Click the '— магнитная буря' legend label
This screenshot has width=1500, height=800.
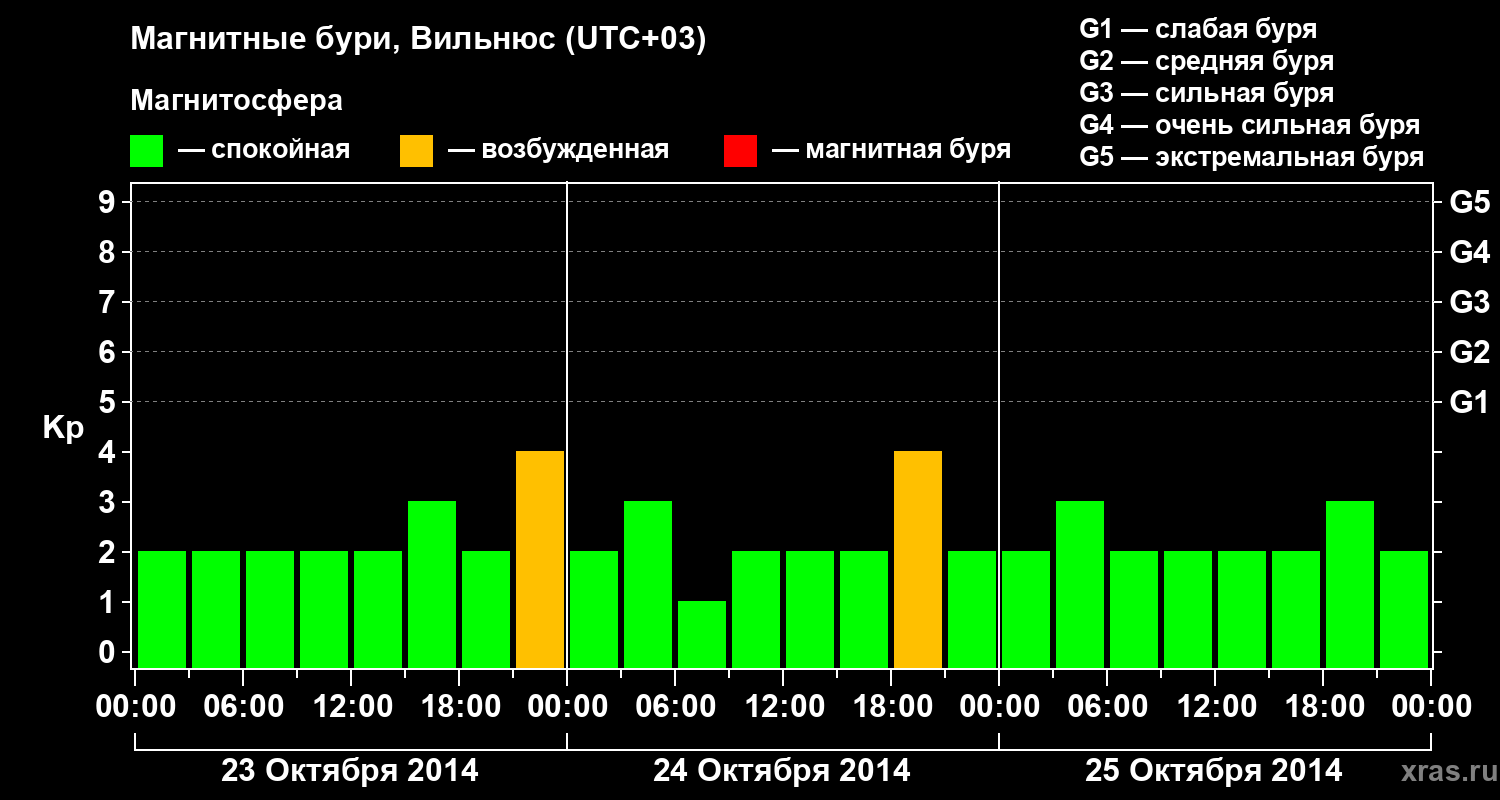click(x=891, y=150)
